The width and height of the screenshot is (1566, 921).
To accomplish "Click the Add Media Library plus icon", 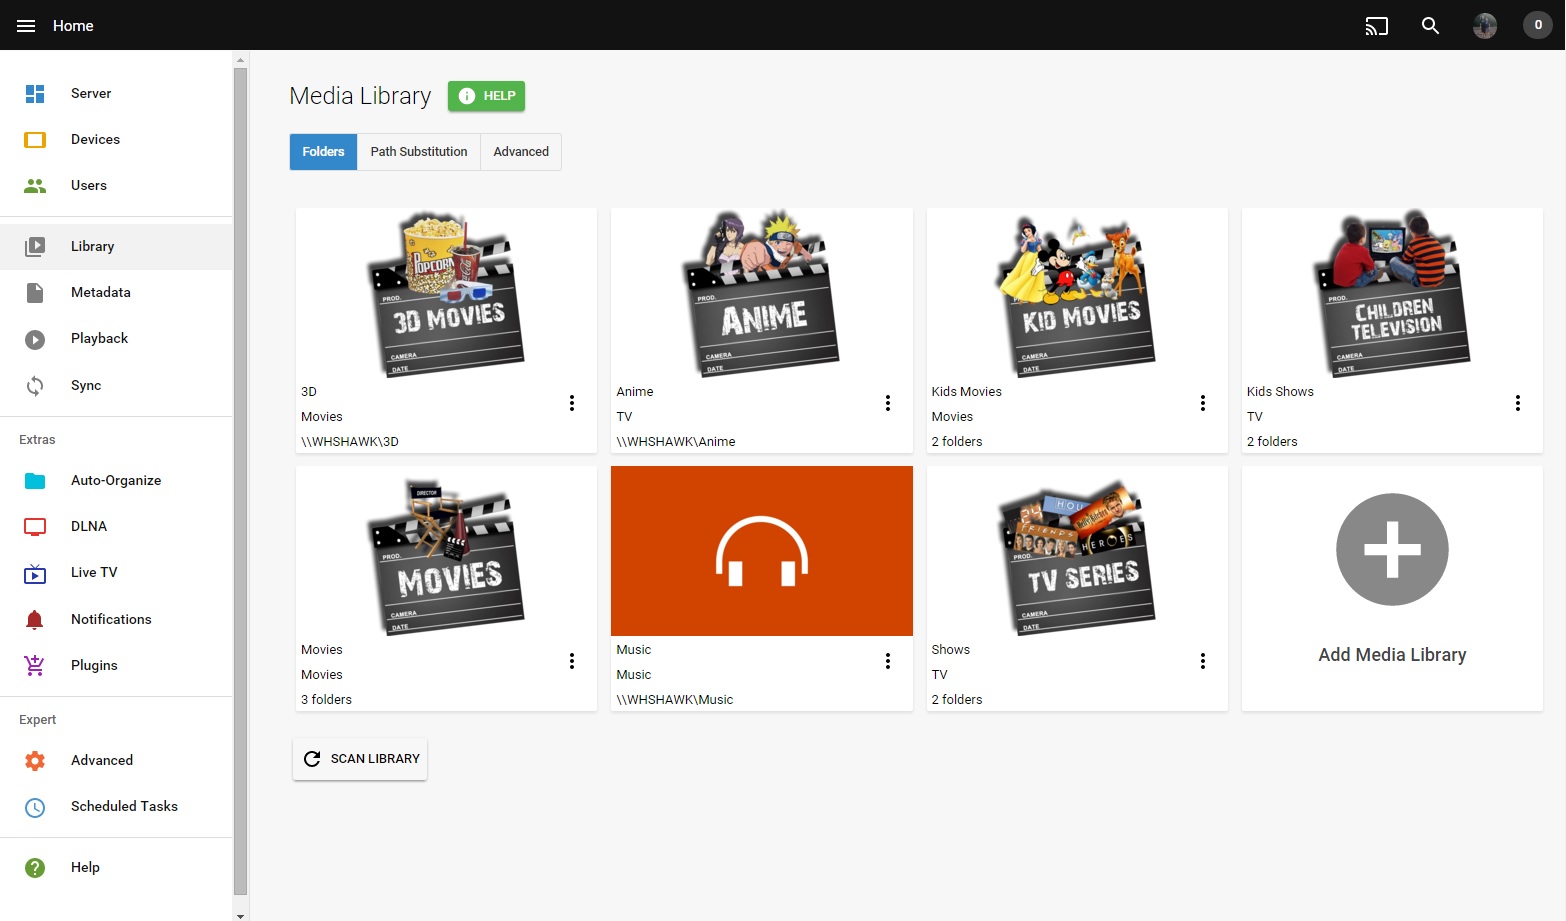I will 1391,549.
